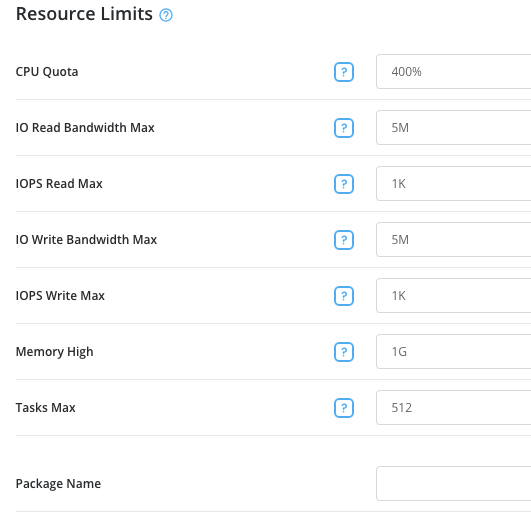Show help for CPU Quota
Viewport: 531px width, 524px height.
(x=344, y=72)
